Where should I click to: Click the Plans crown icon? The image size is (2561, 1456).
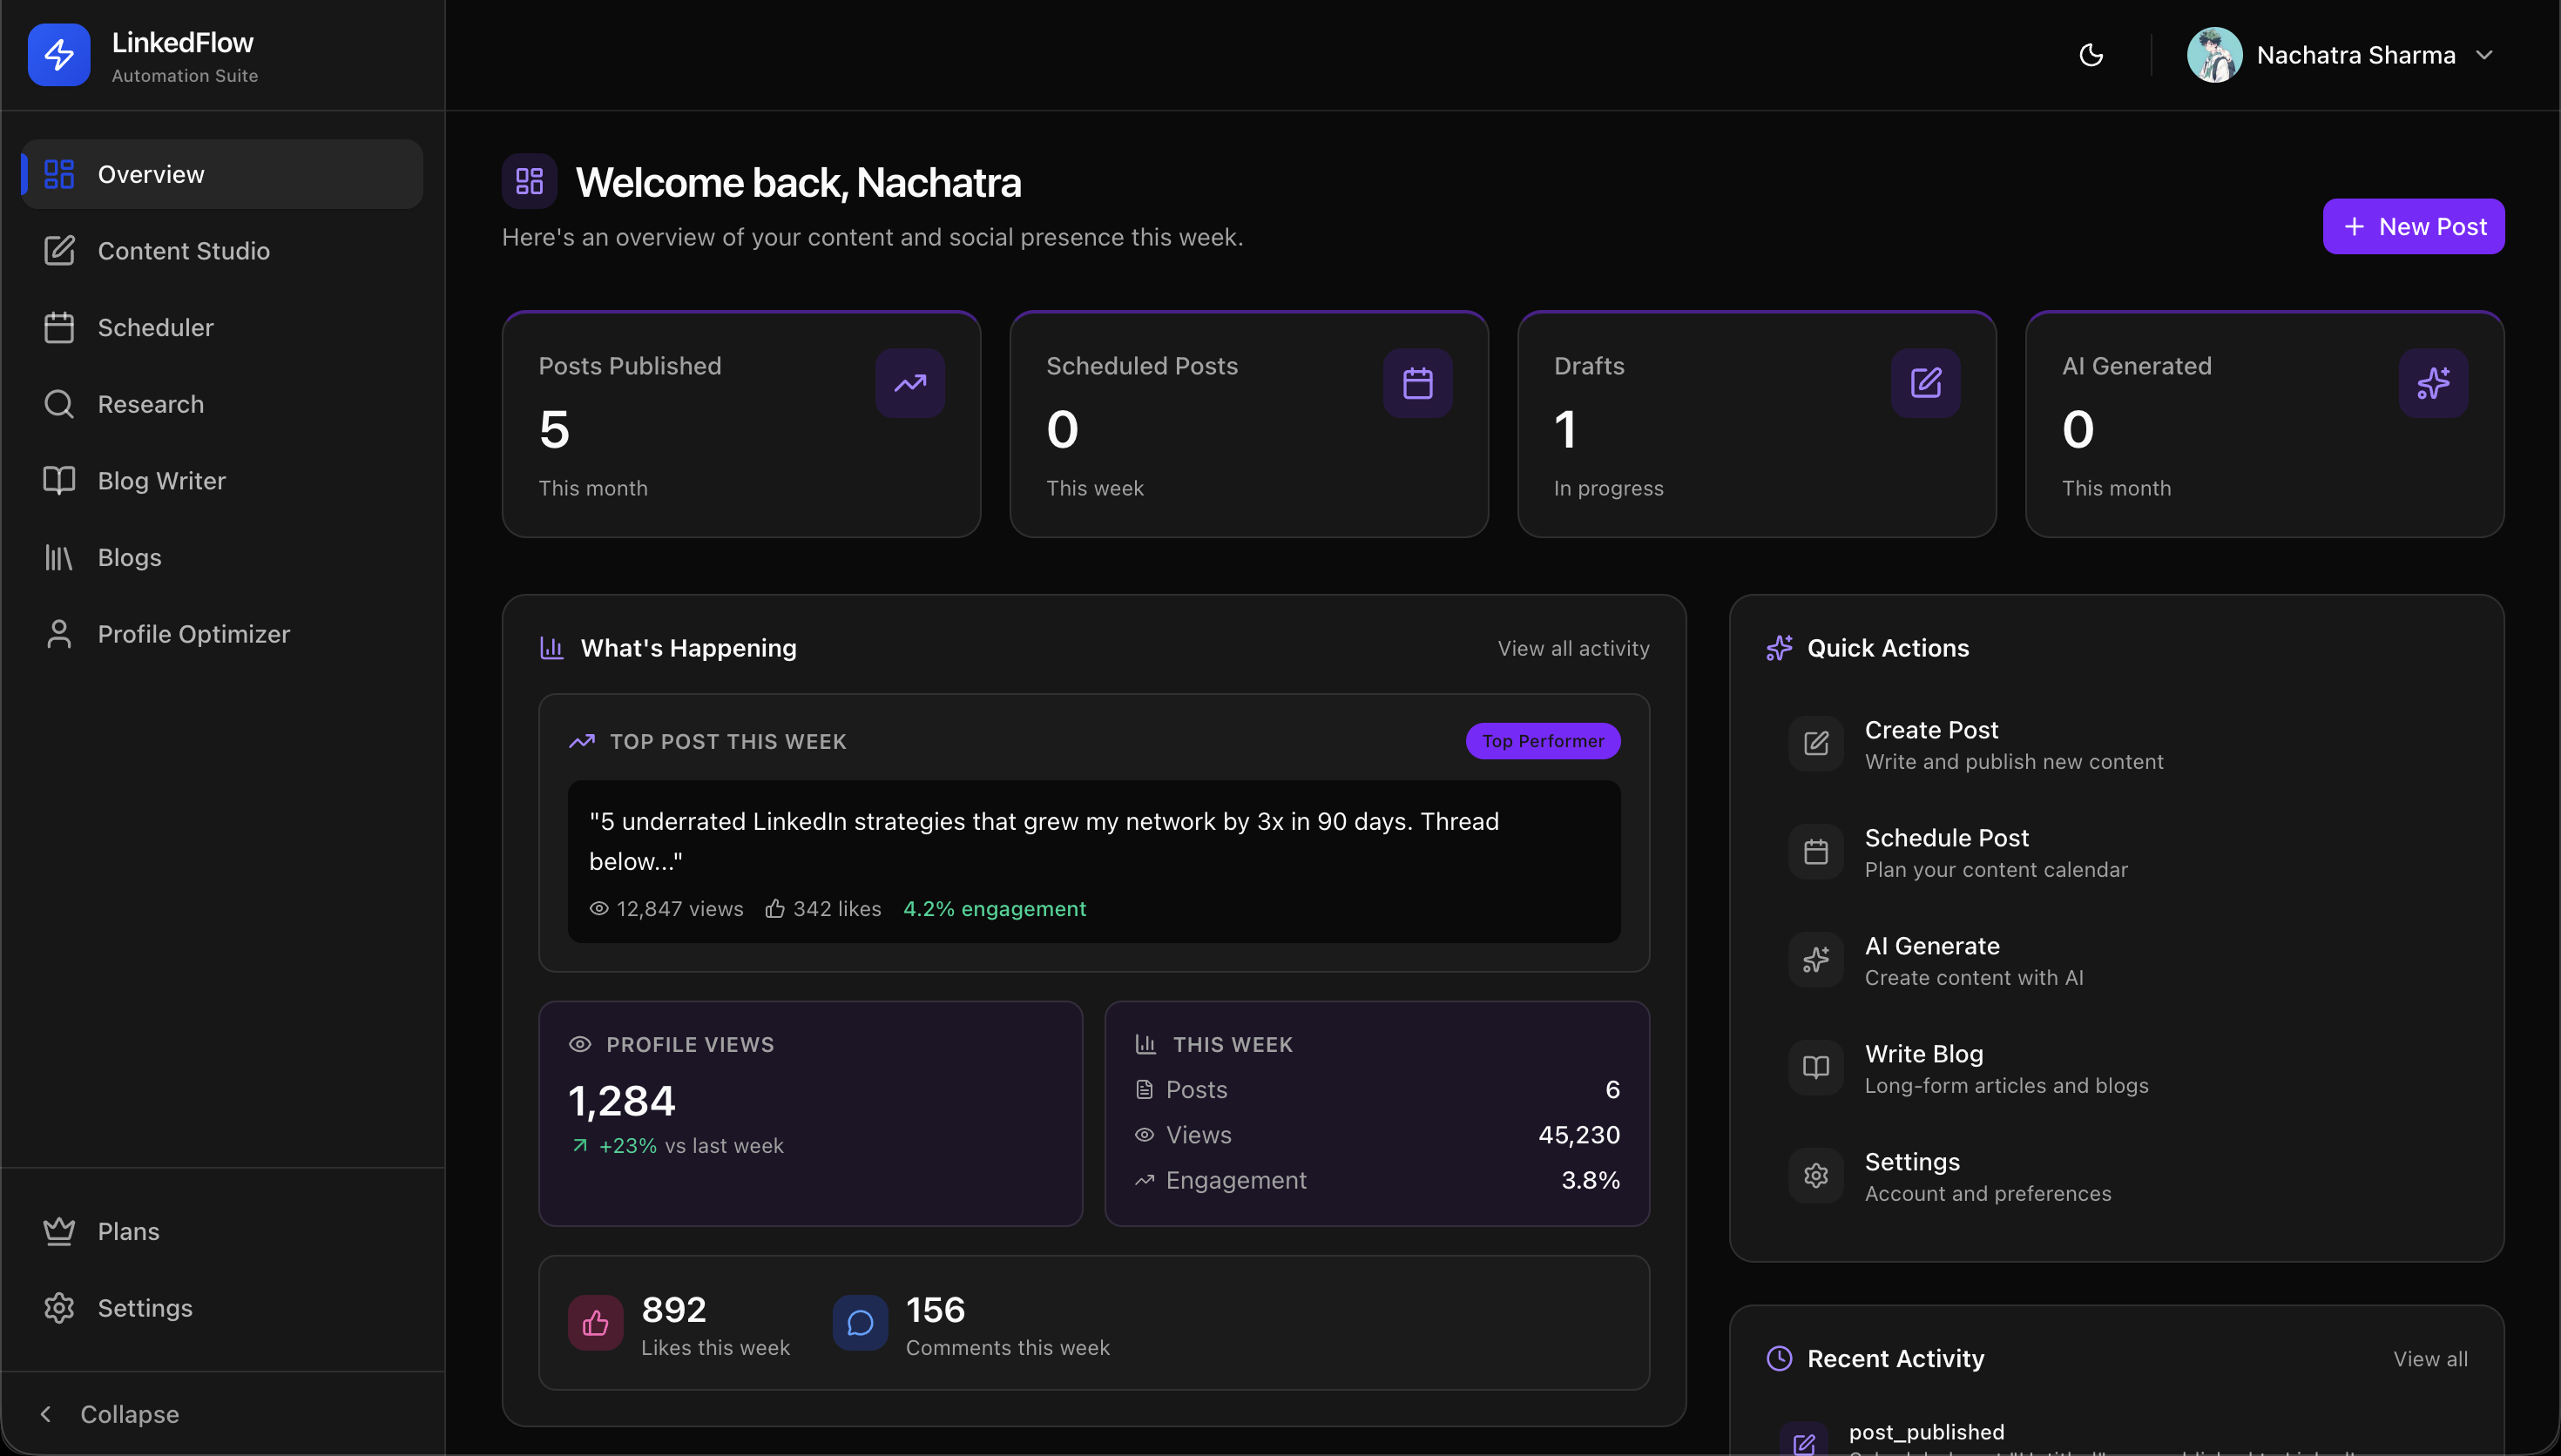59,1231
